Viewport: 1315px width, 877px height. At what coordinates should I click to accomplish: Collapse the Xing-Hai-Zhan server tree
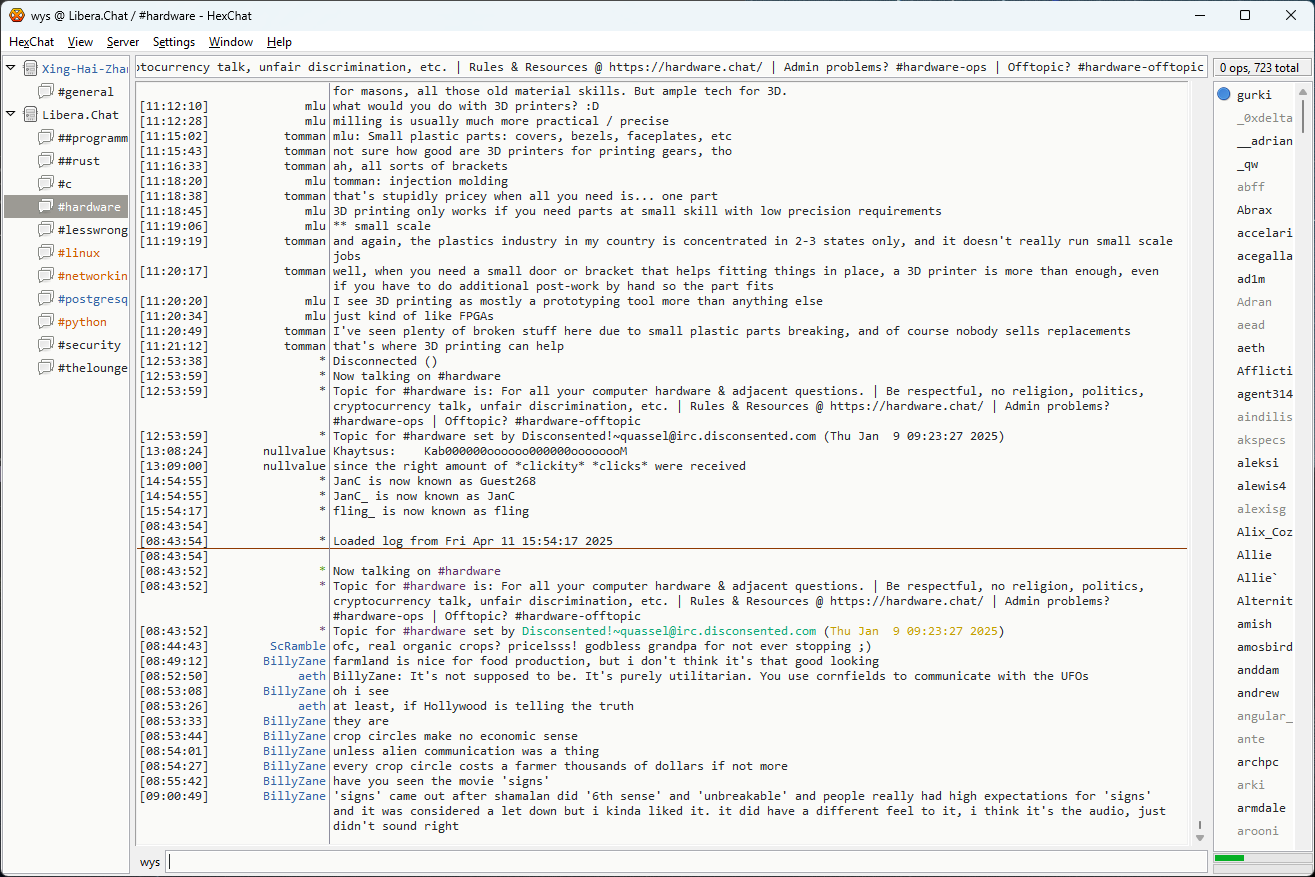click(x=11, y=68)
